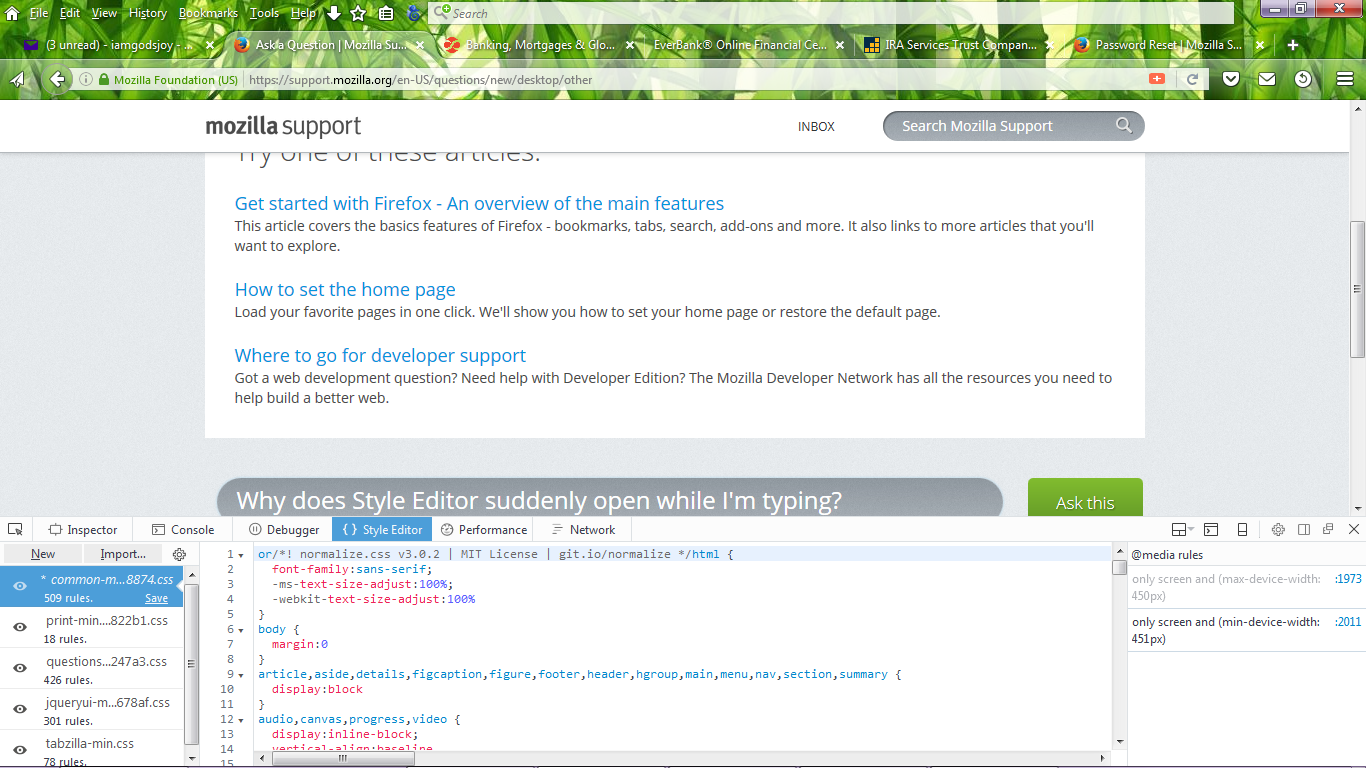Pop devtools out into separate window

[1328, 529]
